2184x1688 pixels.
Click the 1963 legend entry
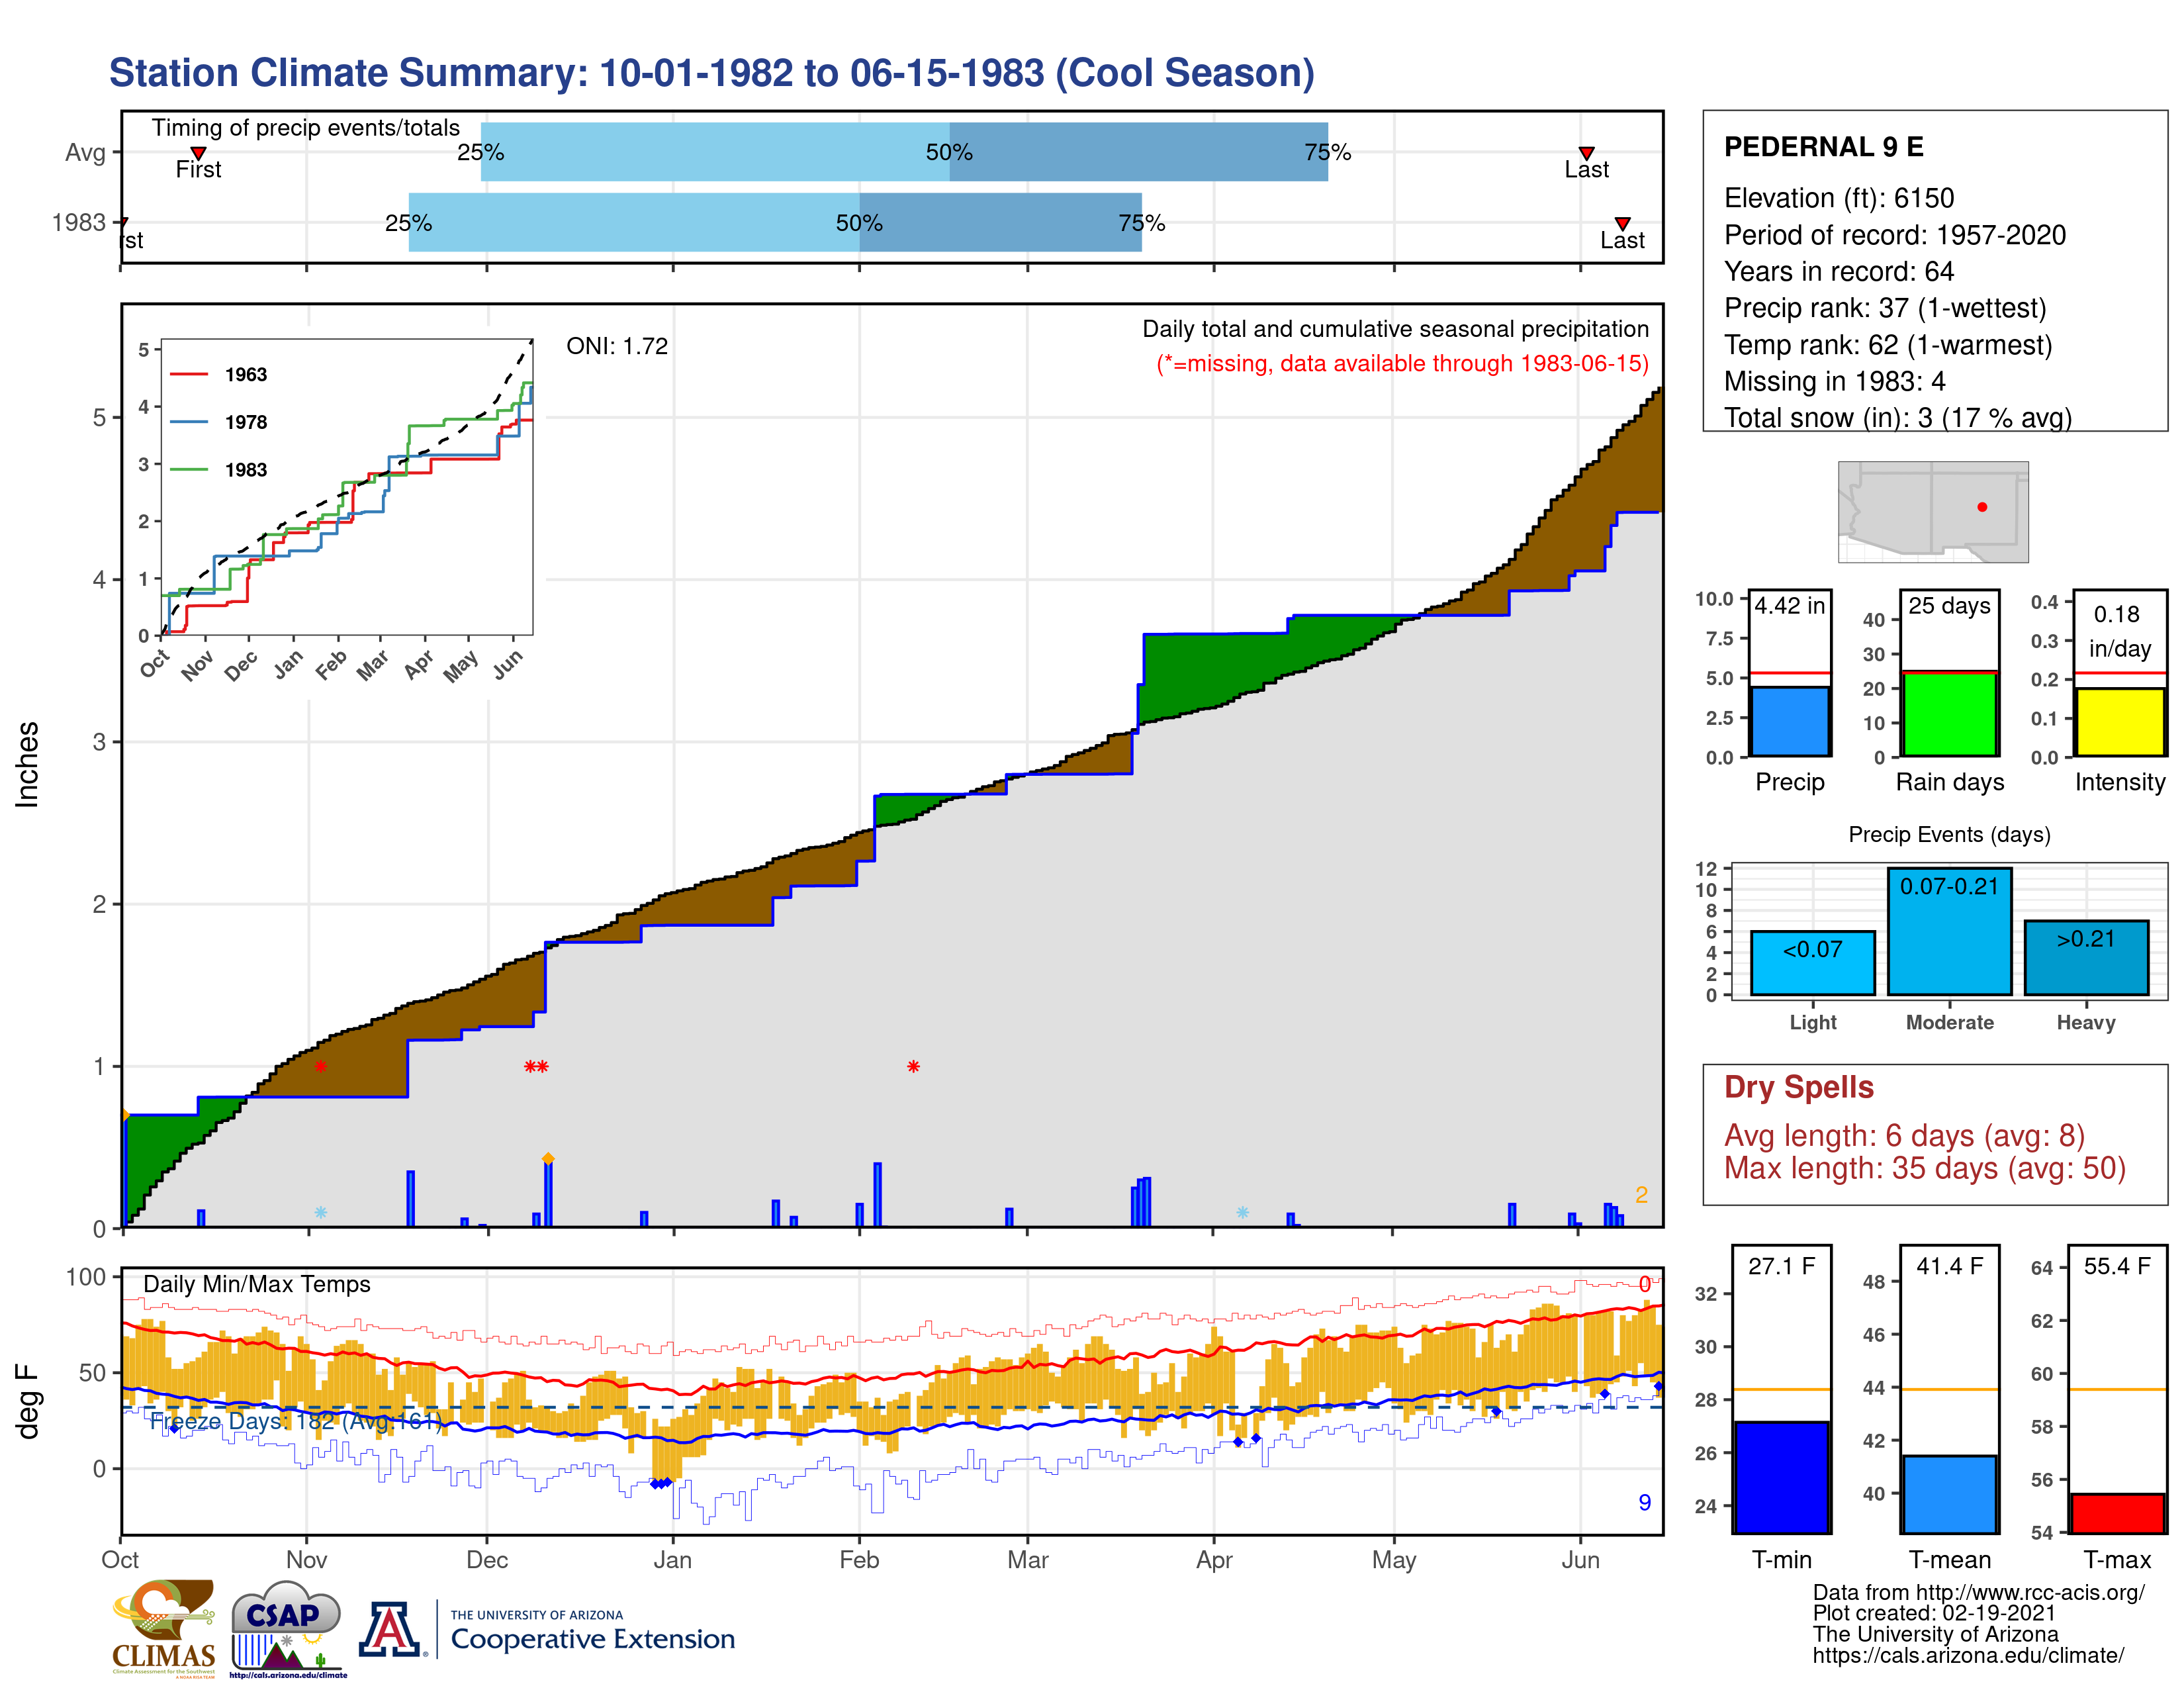click(219, 374)
